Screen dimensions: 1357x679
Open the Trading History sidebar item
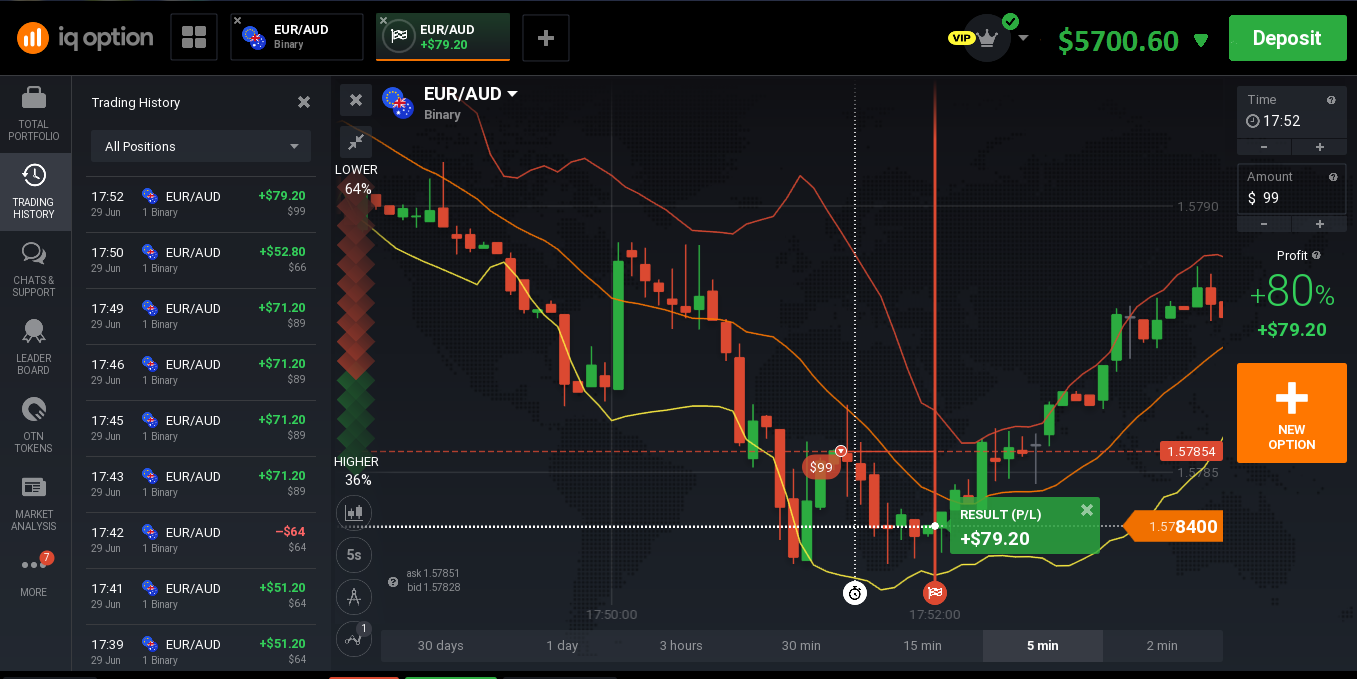point(34,191)
